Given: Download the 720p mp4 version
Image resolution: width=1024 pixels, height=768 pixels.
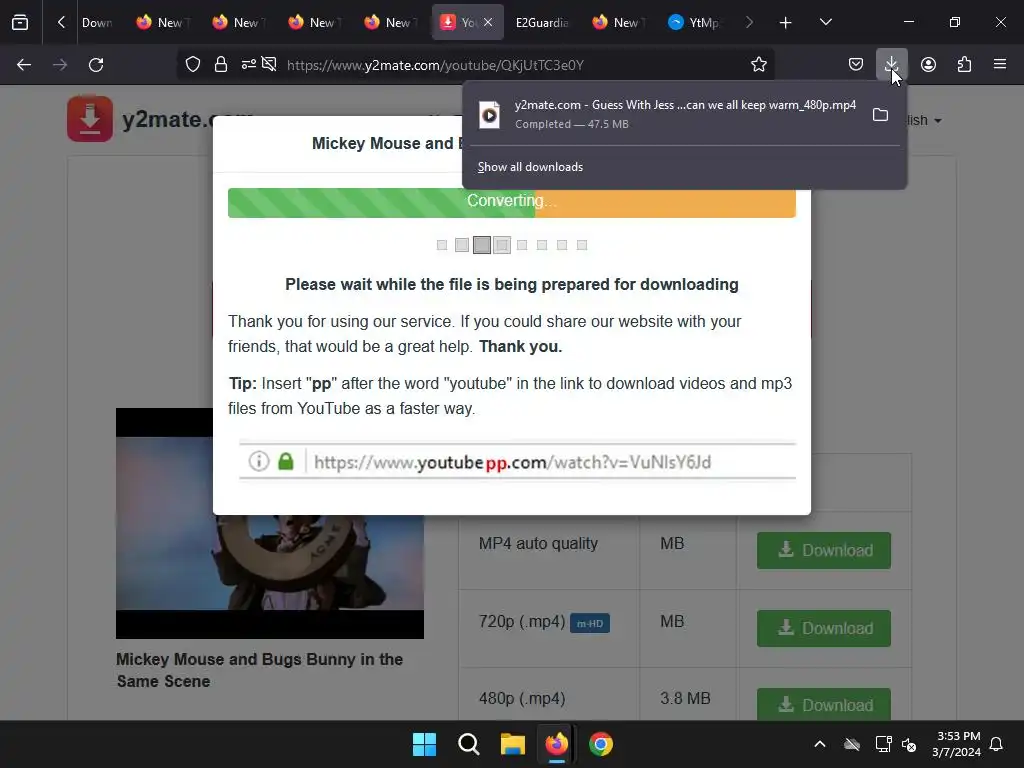Looking at the screenshot, I should click(x=824, y=628).
